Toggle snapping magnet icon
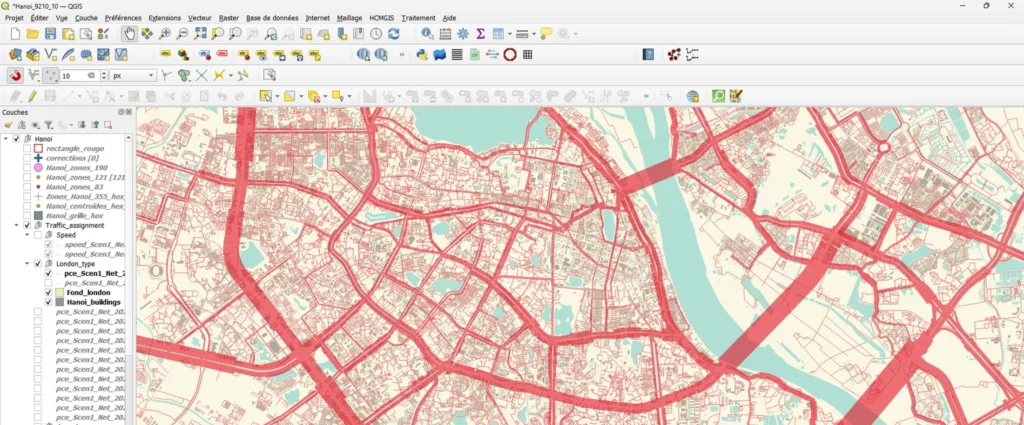 pyautogui.click(x=15, y=76)
